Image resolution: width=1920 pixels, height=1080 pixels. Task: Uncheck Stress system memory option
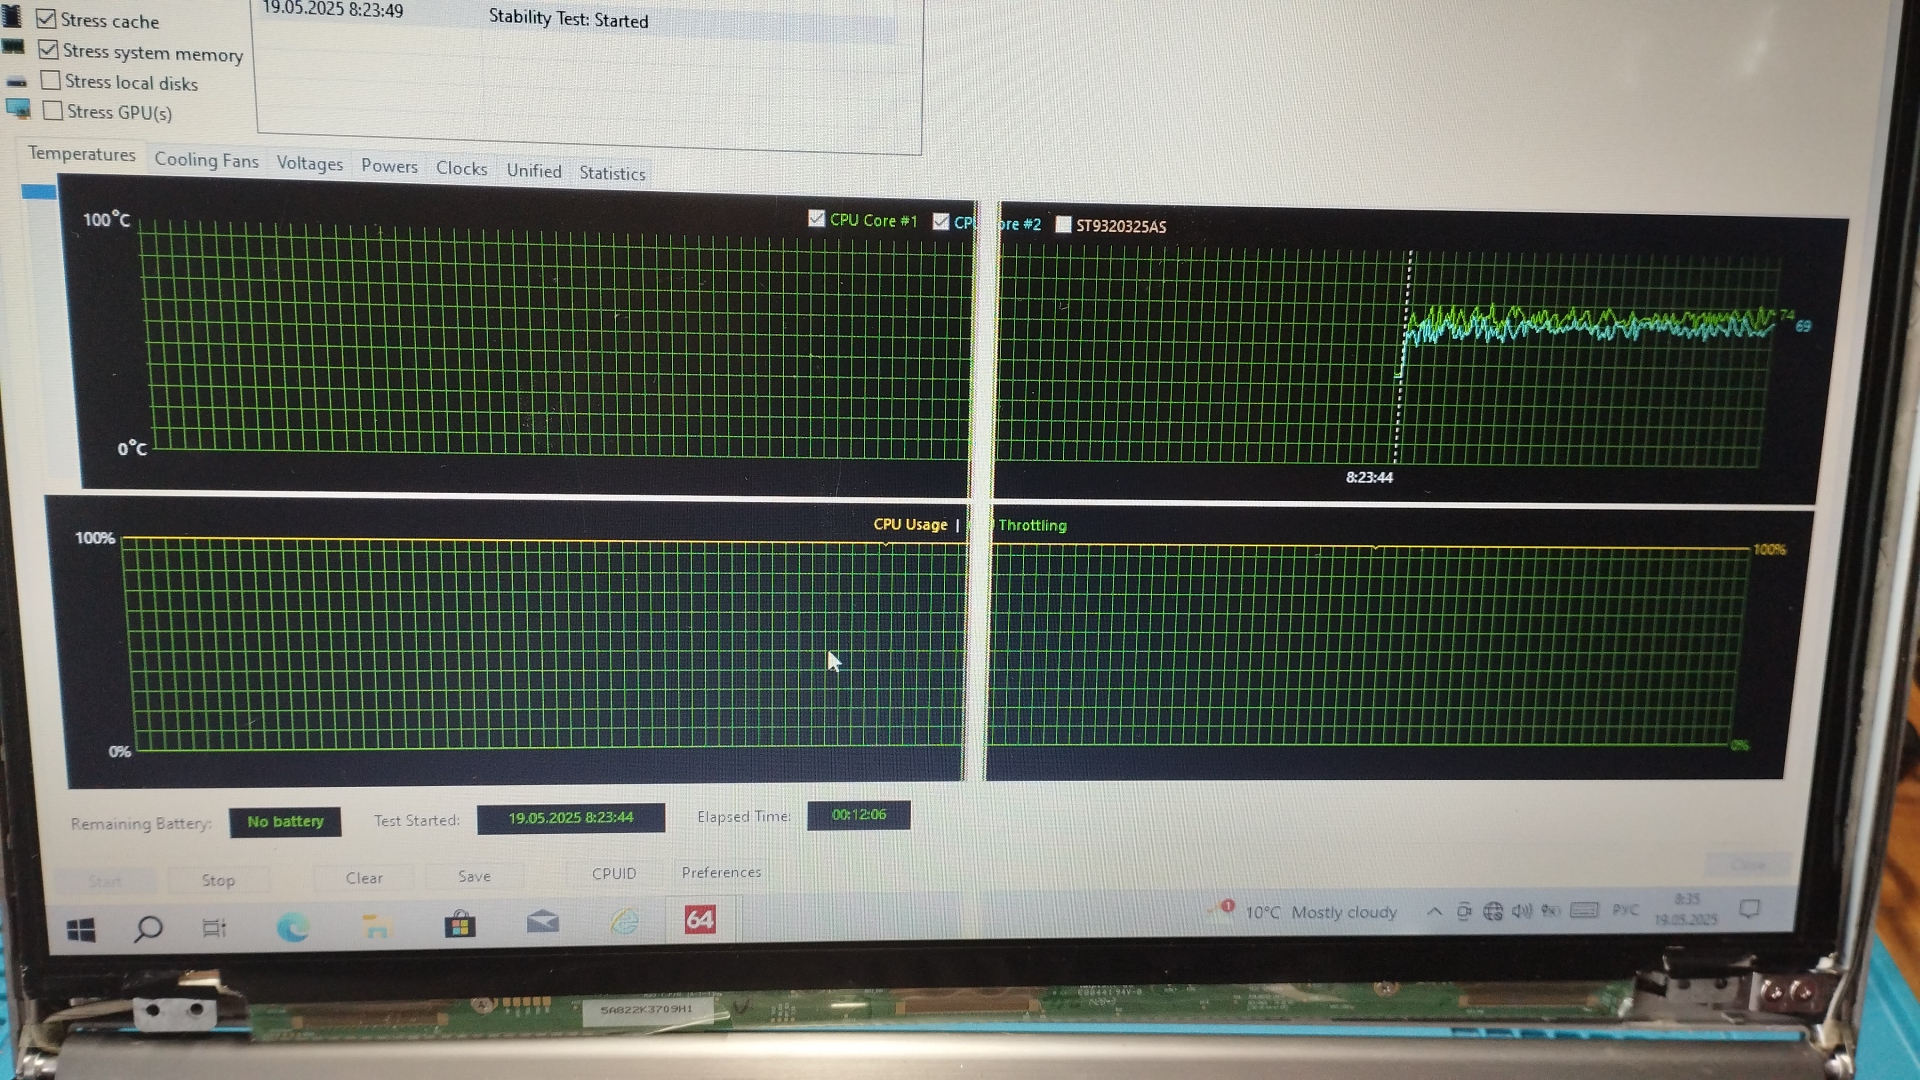pyautogui.click(x=48, y=50)
